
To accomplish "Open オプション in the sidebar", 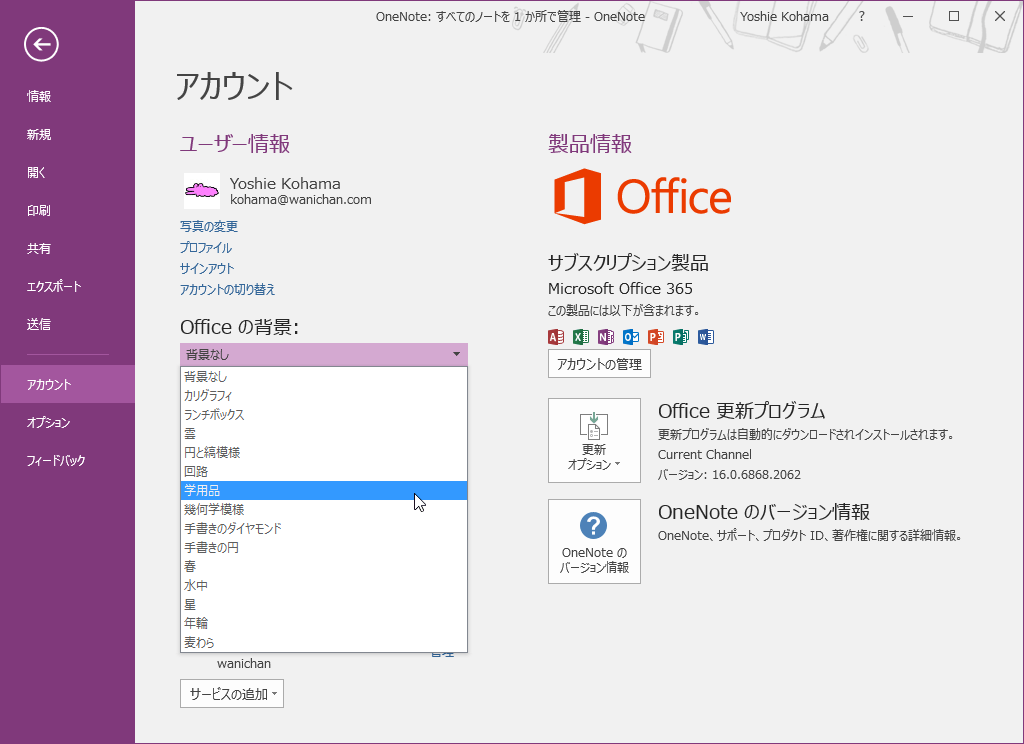I will click(x=67, y=422).
